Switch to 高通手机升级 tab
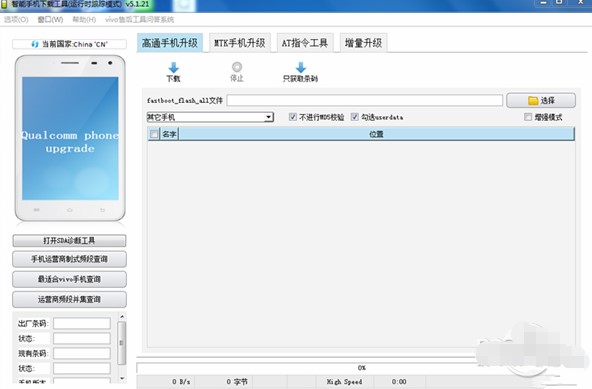Screen dimensions: 592x389 pos(170,43)
